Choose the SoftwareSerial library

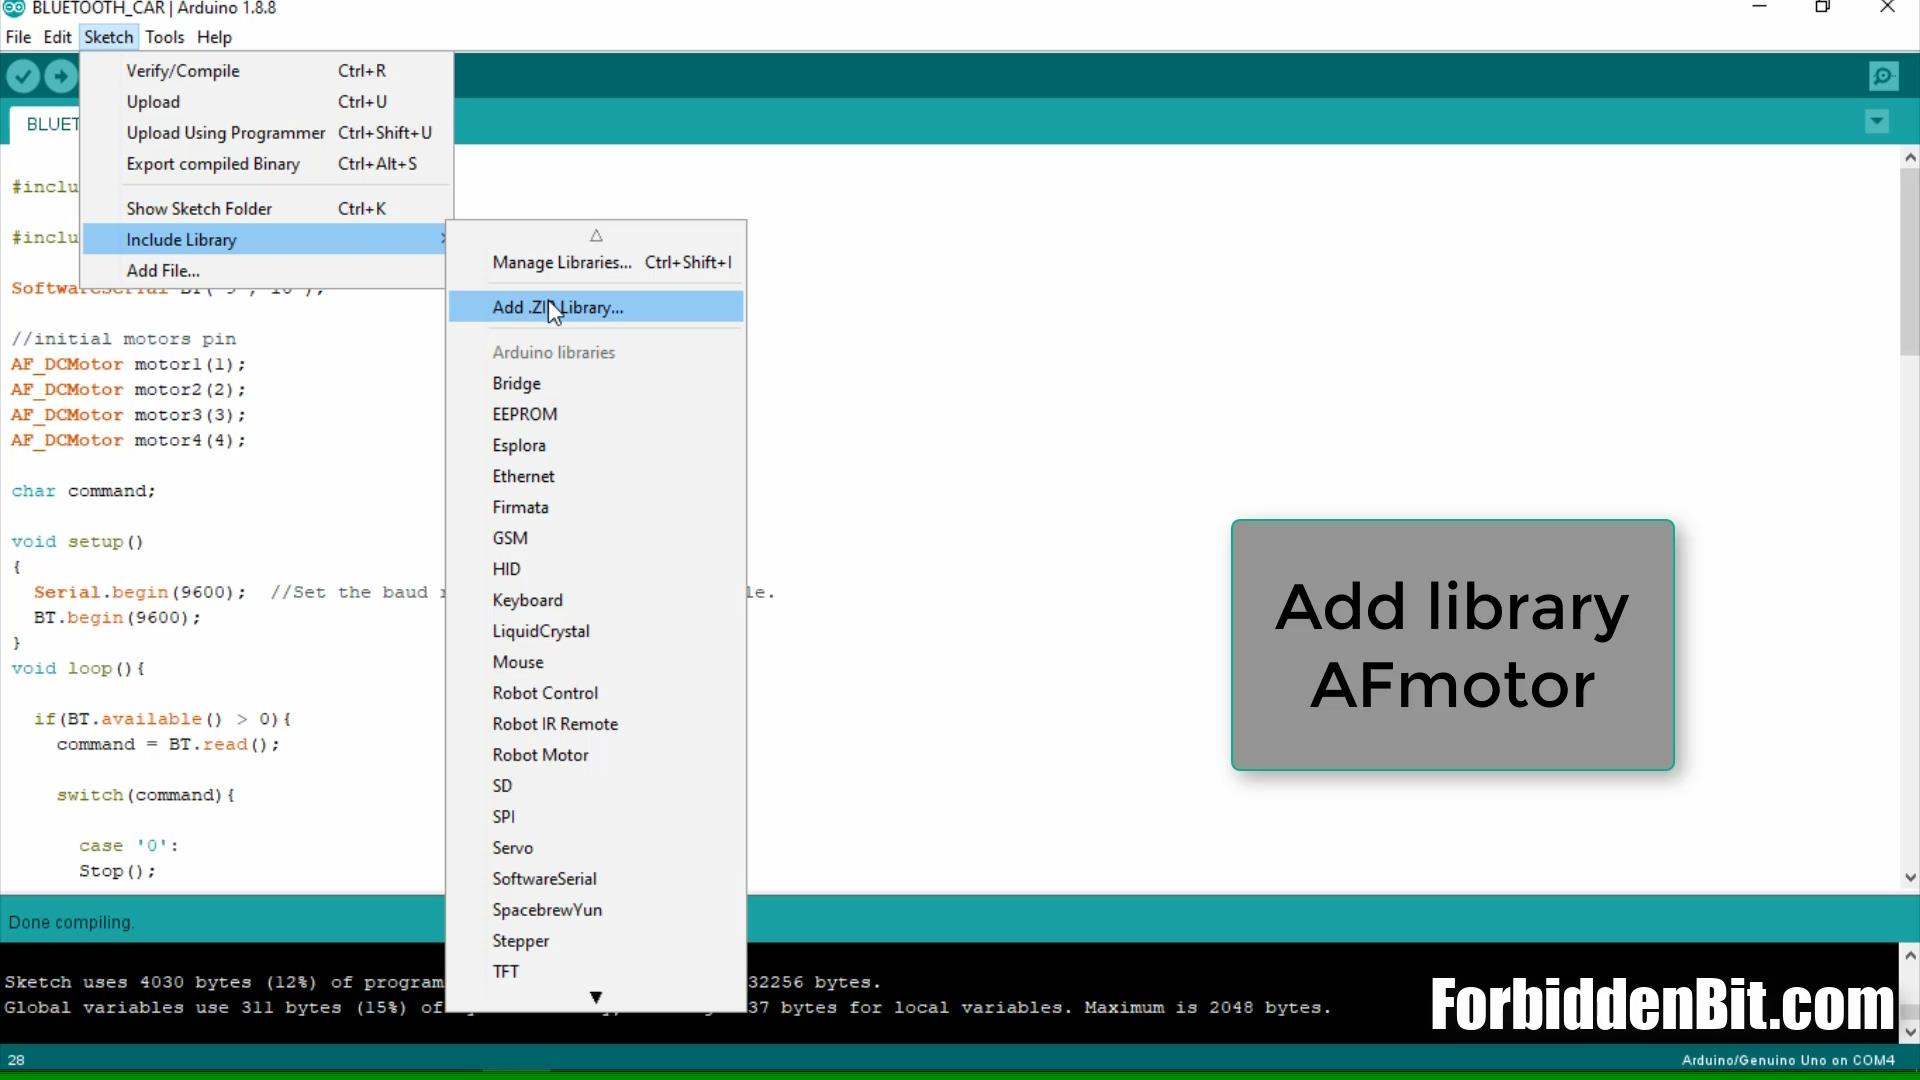[544, 879]
